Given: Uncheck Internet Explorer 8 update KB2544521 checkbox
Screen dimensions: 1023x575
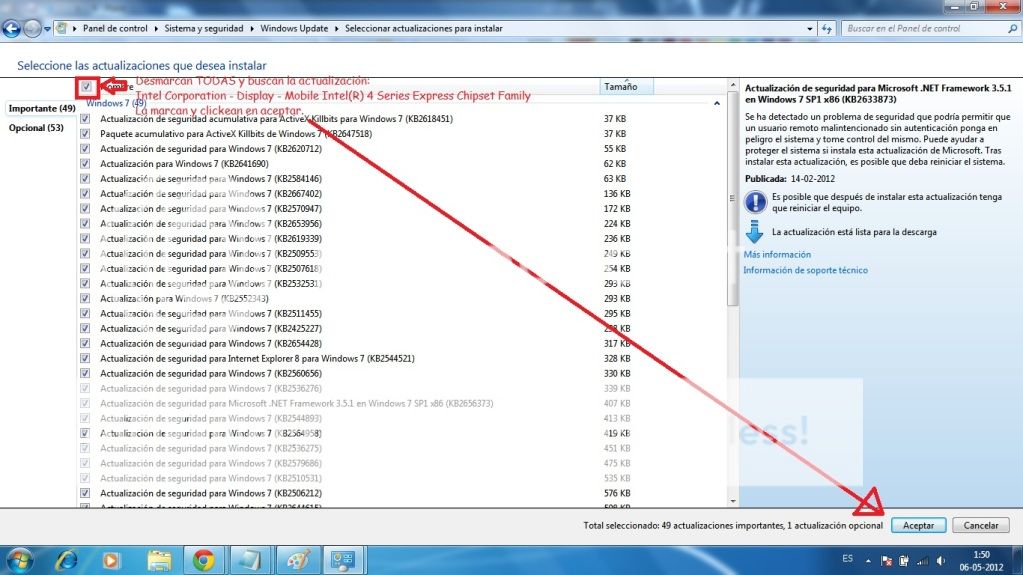Looking at the screenshot, I should pyautogui.click(x=85, y=358).
